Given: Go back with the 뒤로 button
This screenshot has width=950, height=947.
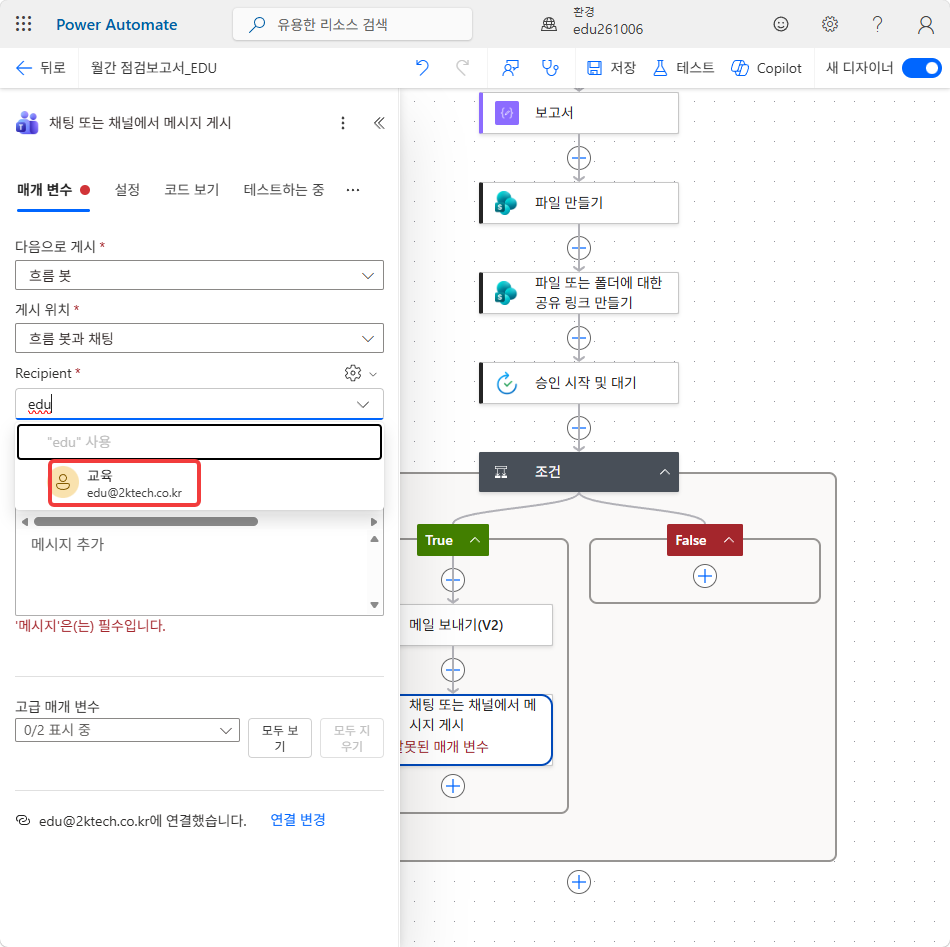Looking at the screenshot, I should coord(41,68).
